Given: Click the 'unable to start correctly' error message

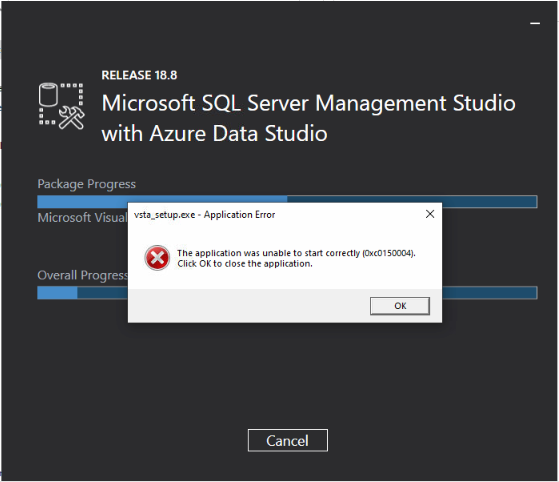Looking at the screenshot, I should click(296, 253).
